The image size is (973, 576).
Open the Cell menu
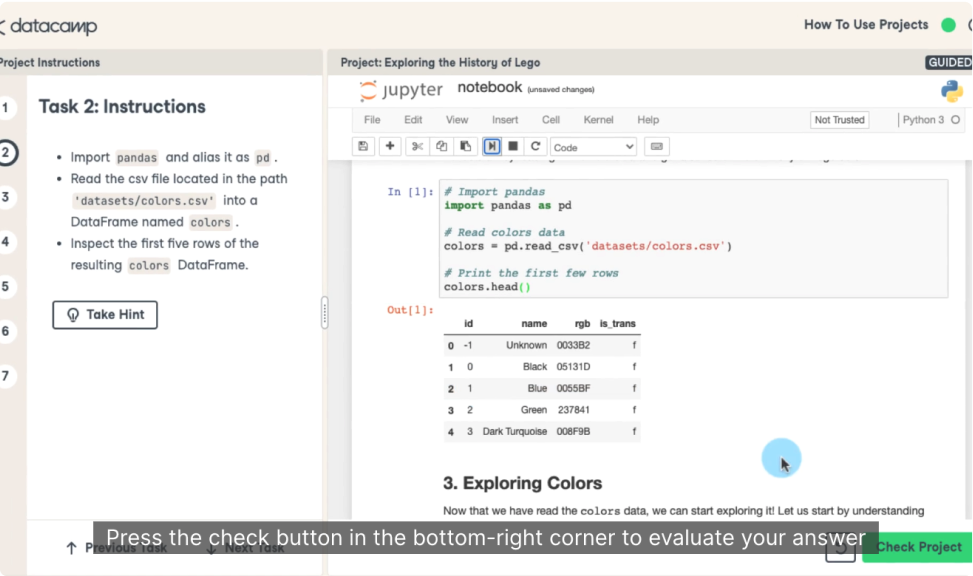(x=552, y=119)
